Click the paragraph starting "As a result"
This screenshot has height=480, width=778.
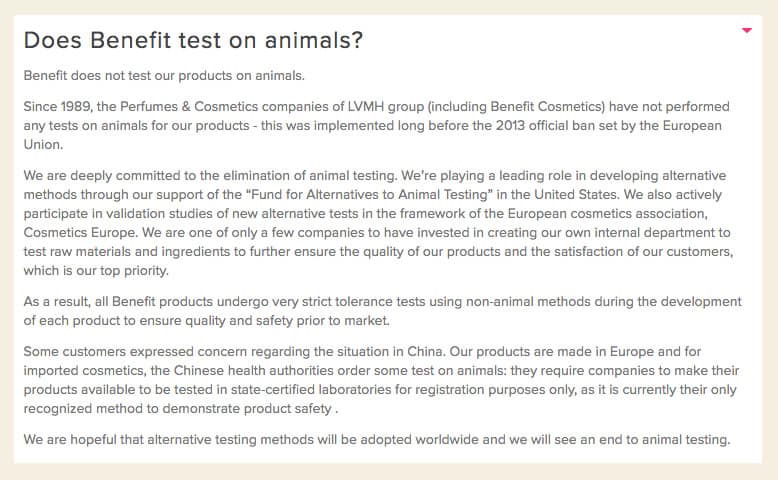382,311
